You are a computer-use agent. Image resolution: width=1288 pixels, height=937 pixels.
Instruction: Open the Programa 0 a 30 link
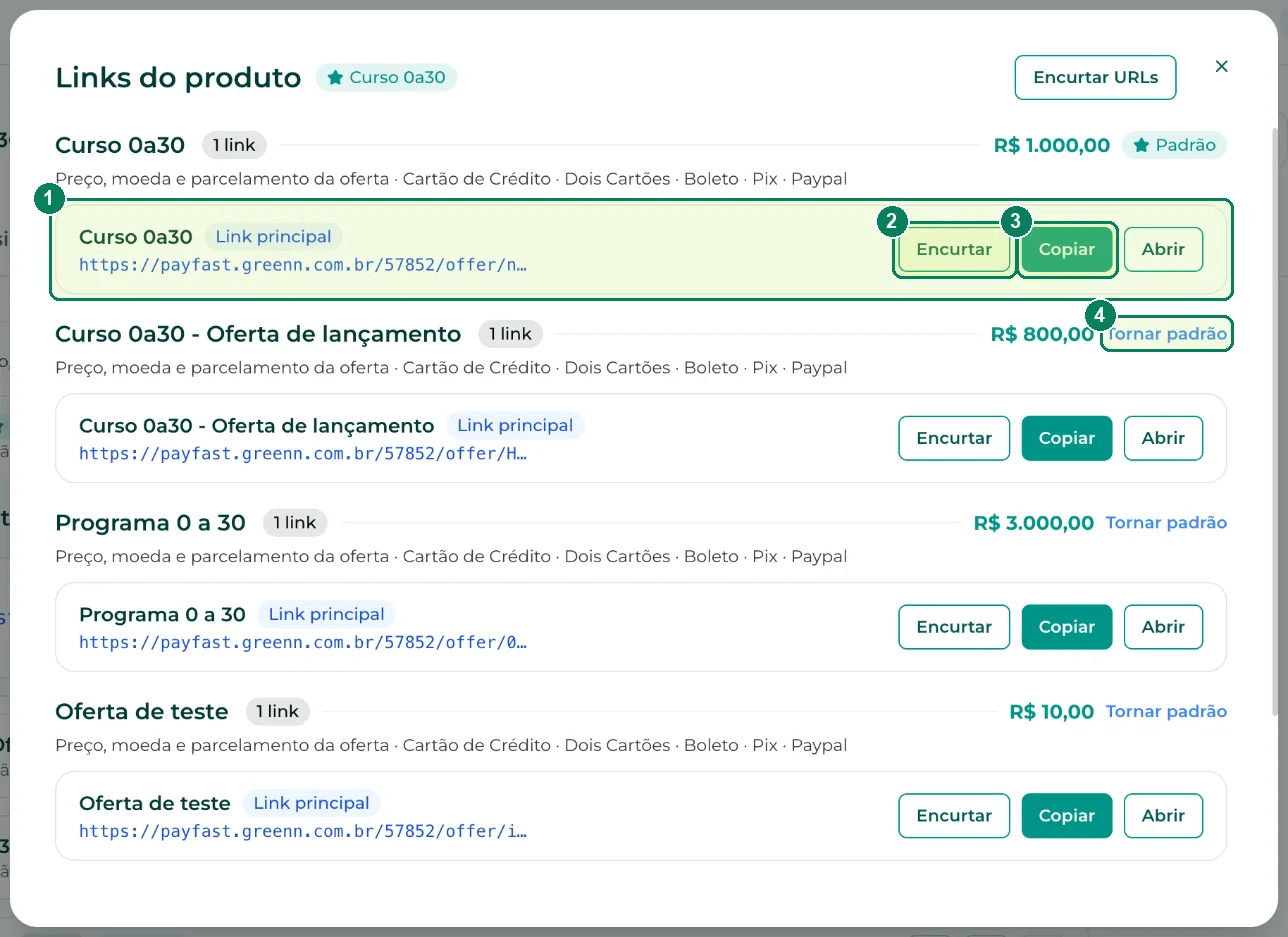pos(1163,627)
